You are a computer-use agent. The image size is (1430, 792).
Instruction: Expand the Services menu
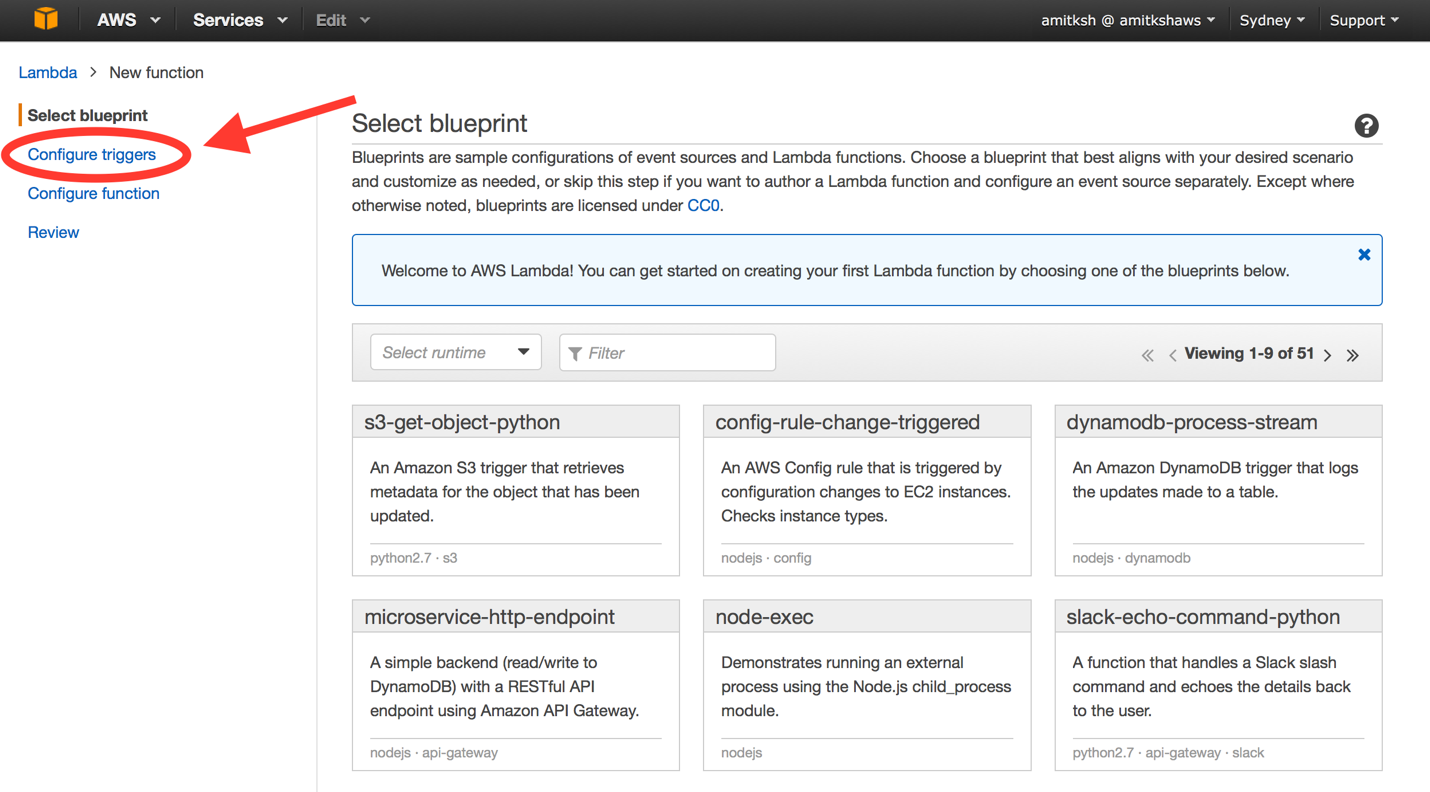coord(240,20)
